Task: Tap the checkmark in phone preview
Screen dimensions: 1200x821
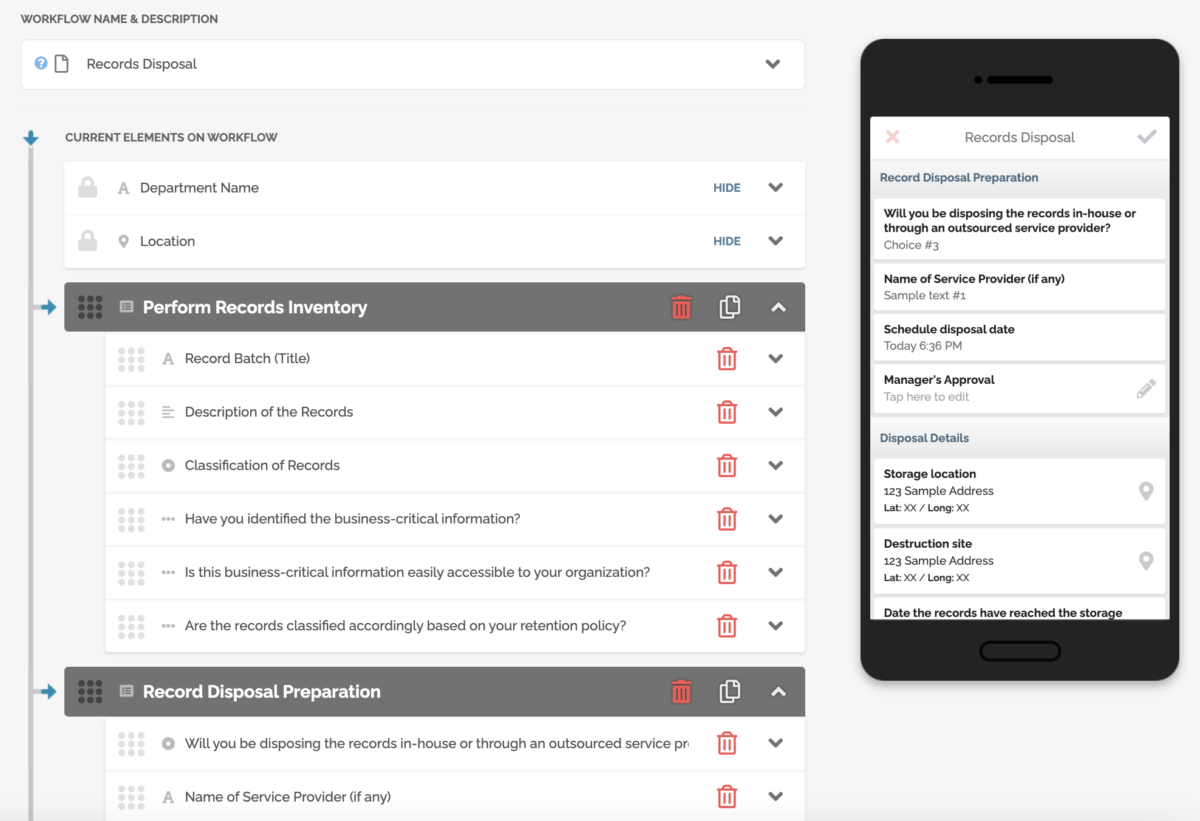Action: [x=1147, y=137]
